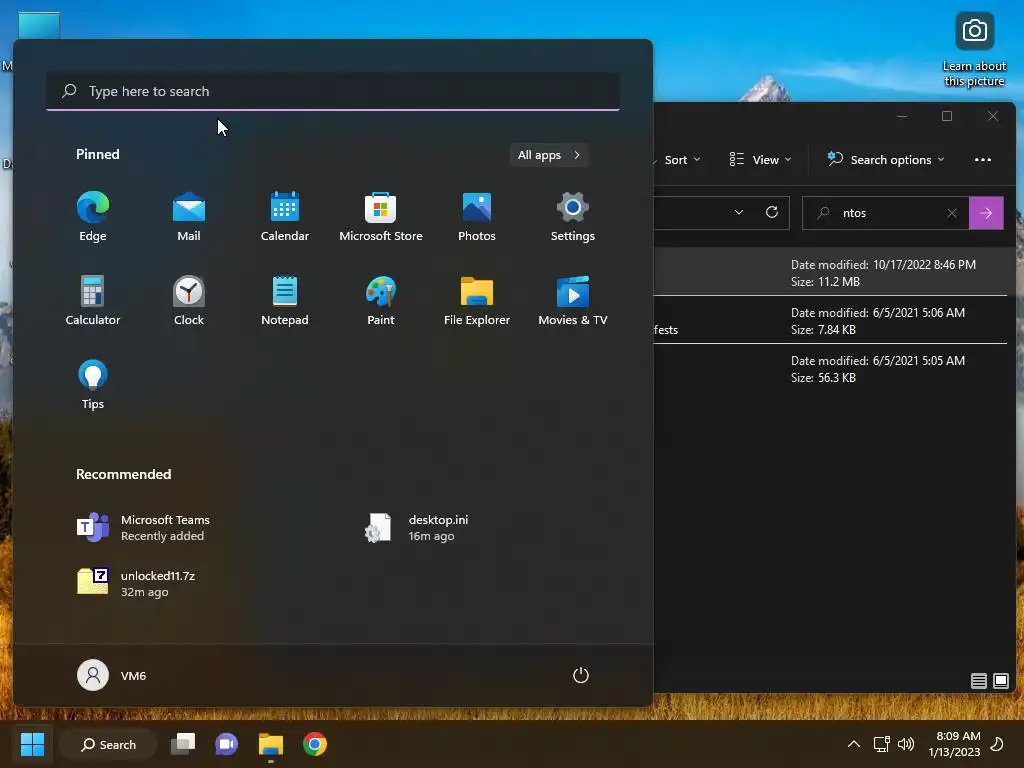Open the Tips app
This screenshot has width=1024, height=768.
coord(93,385)
